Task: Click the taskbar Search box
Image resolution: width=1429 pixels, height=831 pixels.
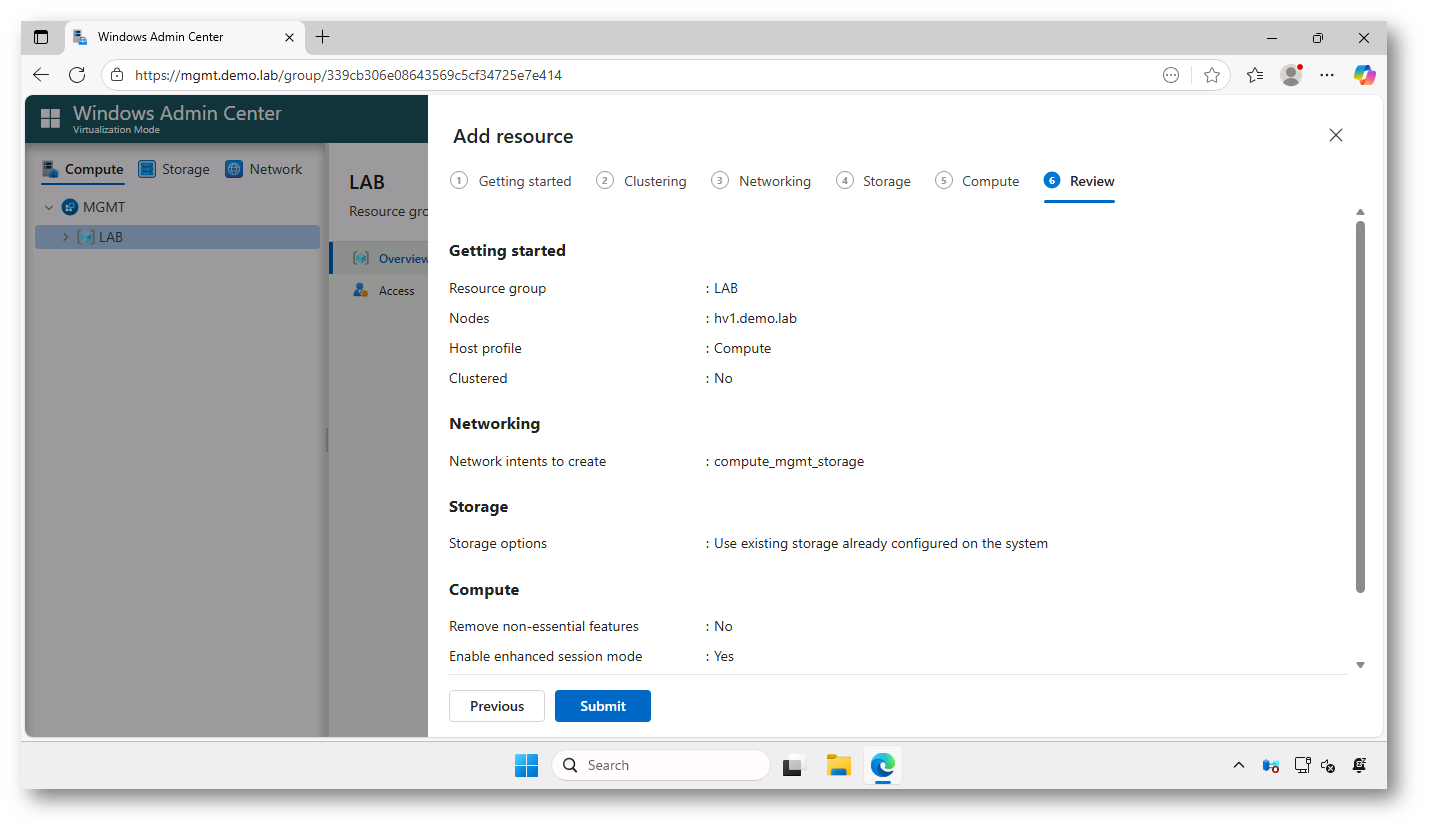Action: tap(661, 765)
